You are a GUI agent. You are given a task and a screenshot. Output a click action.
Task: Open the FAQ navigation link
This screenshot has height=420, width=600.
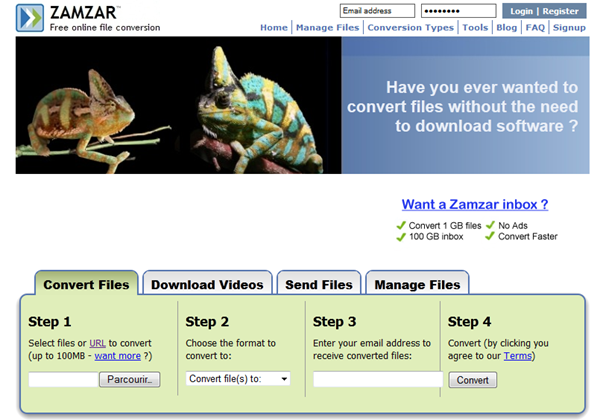pyautogui.click(x=535, y=28)
